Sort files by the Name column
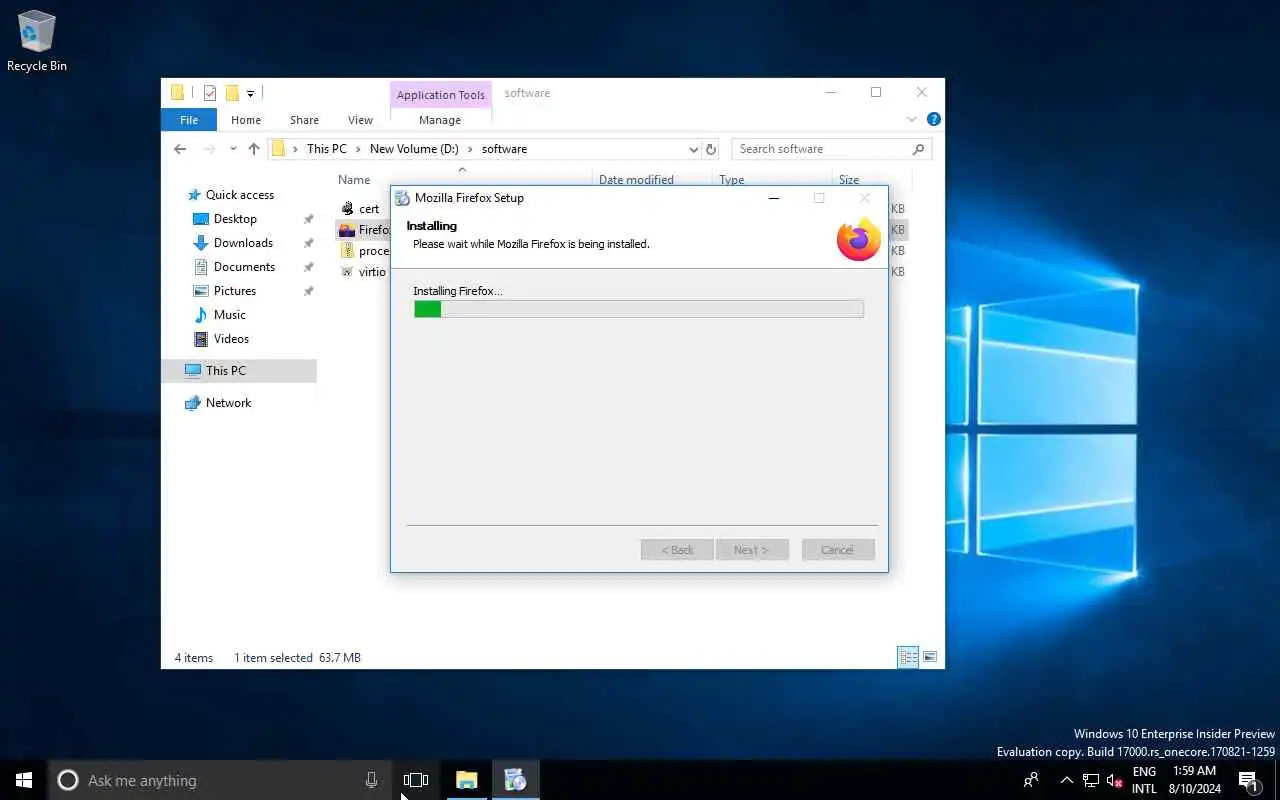1280x800 pixels. coord(354,180)
